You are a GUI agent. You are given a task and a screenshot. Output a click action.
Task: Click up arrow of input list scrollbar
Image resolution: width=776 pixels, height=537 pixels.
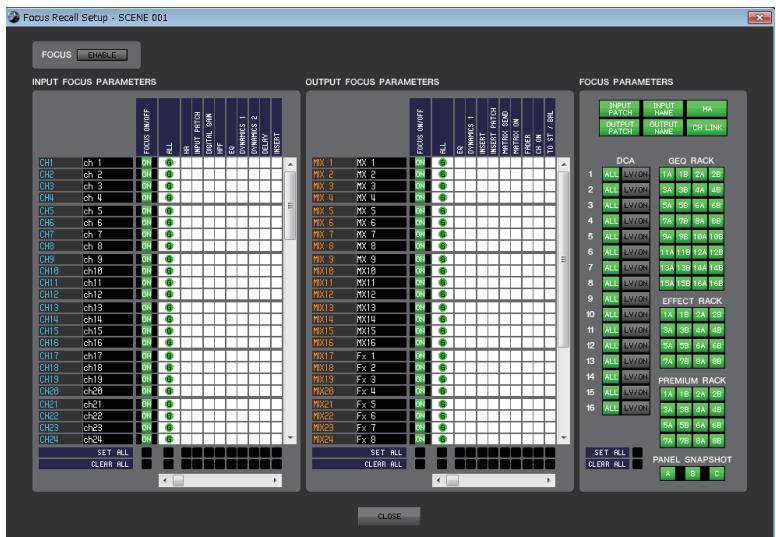291,164
